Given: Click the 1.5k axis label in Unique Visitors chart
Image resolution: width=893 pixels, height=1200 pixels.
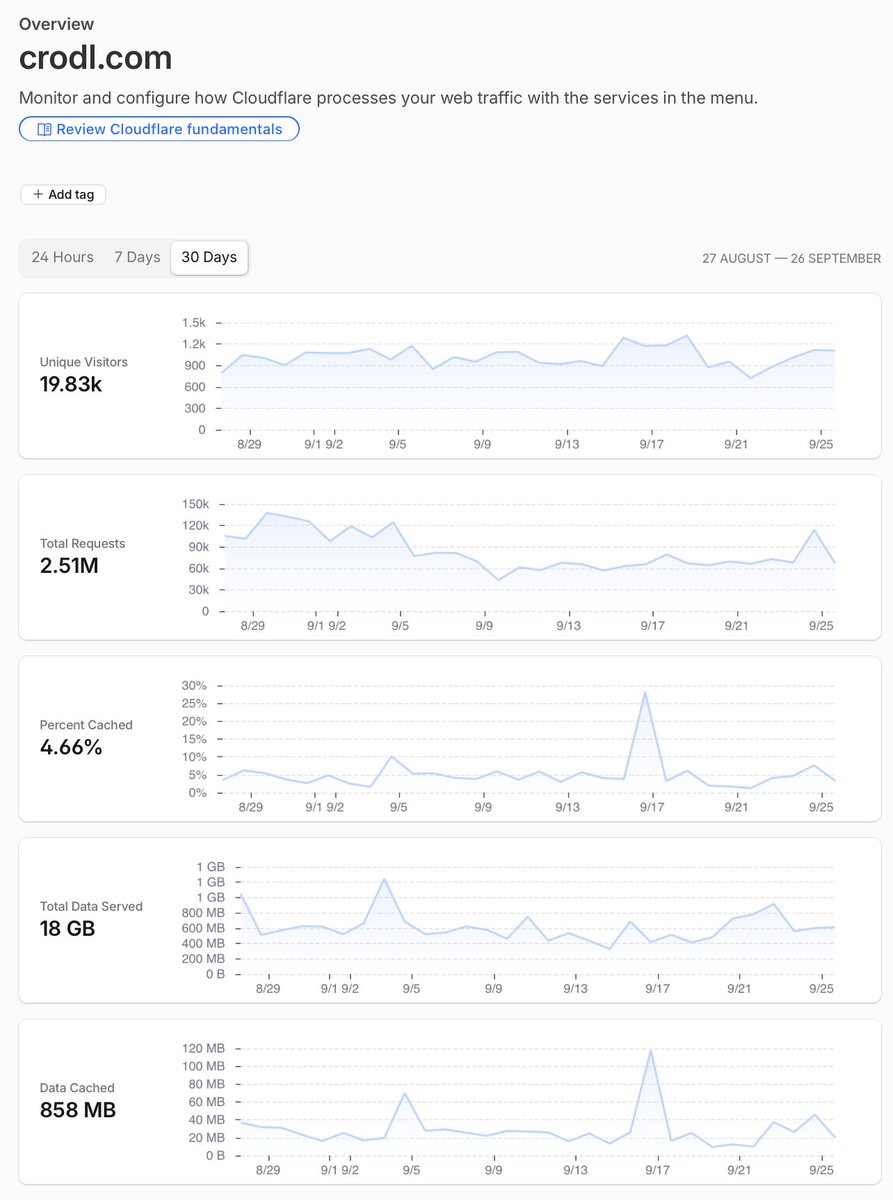Looking at the screenshot, I should 194,323.
